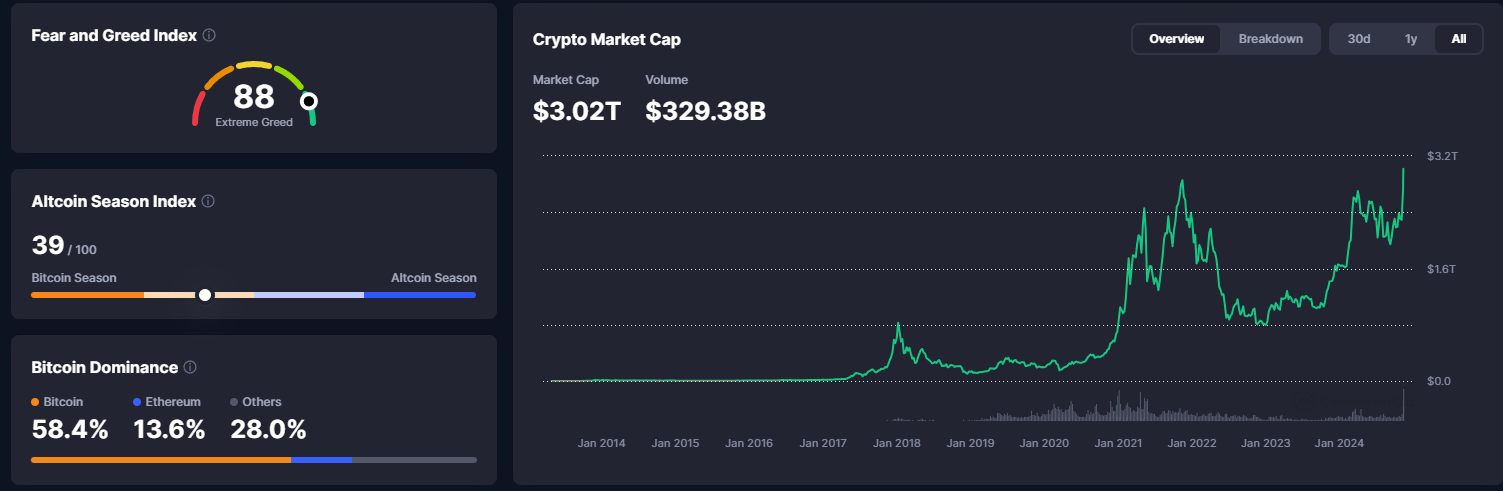Click the market cap peak near Jan 2022
The height and width of the screenshot is (491, 1503).
pos(1183,182)
